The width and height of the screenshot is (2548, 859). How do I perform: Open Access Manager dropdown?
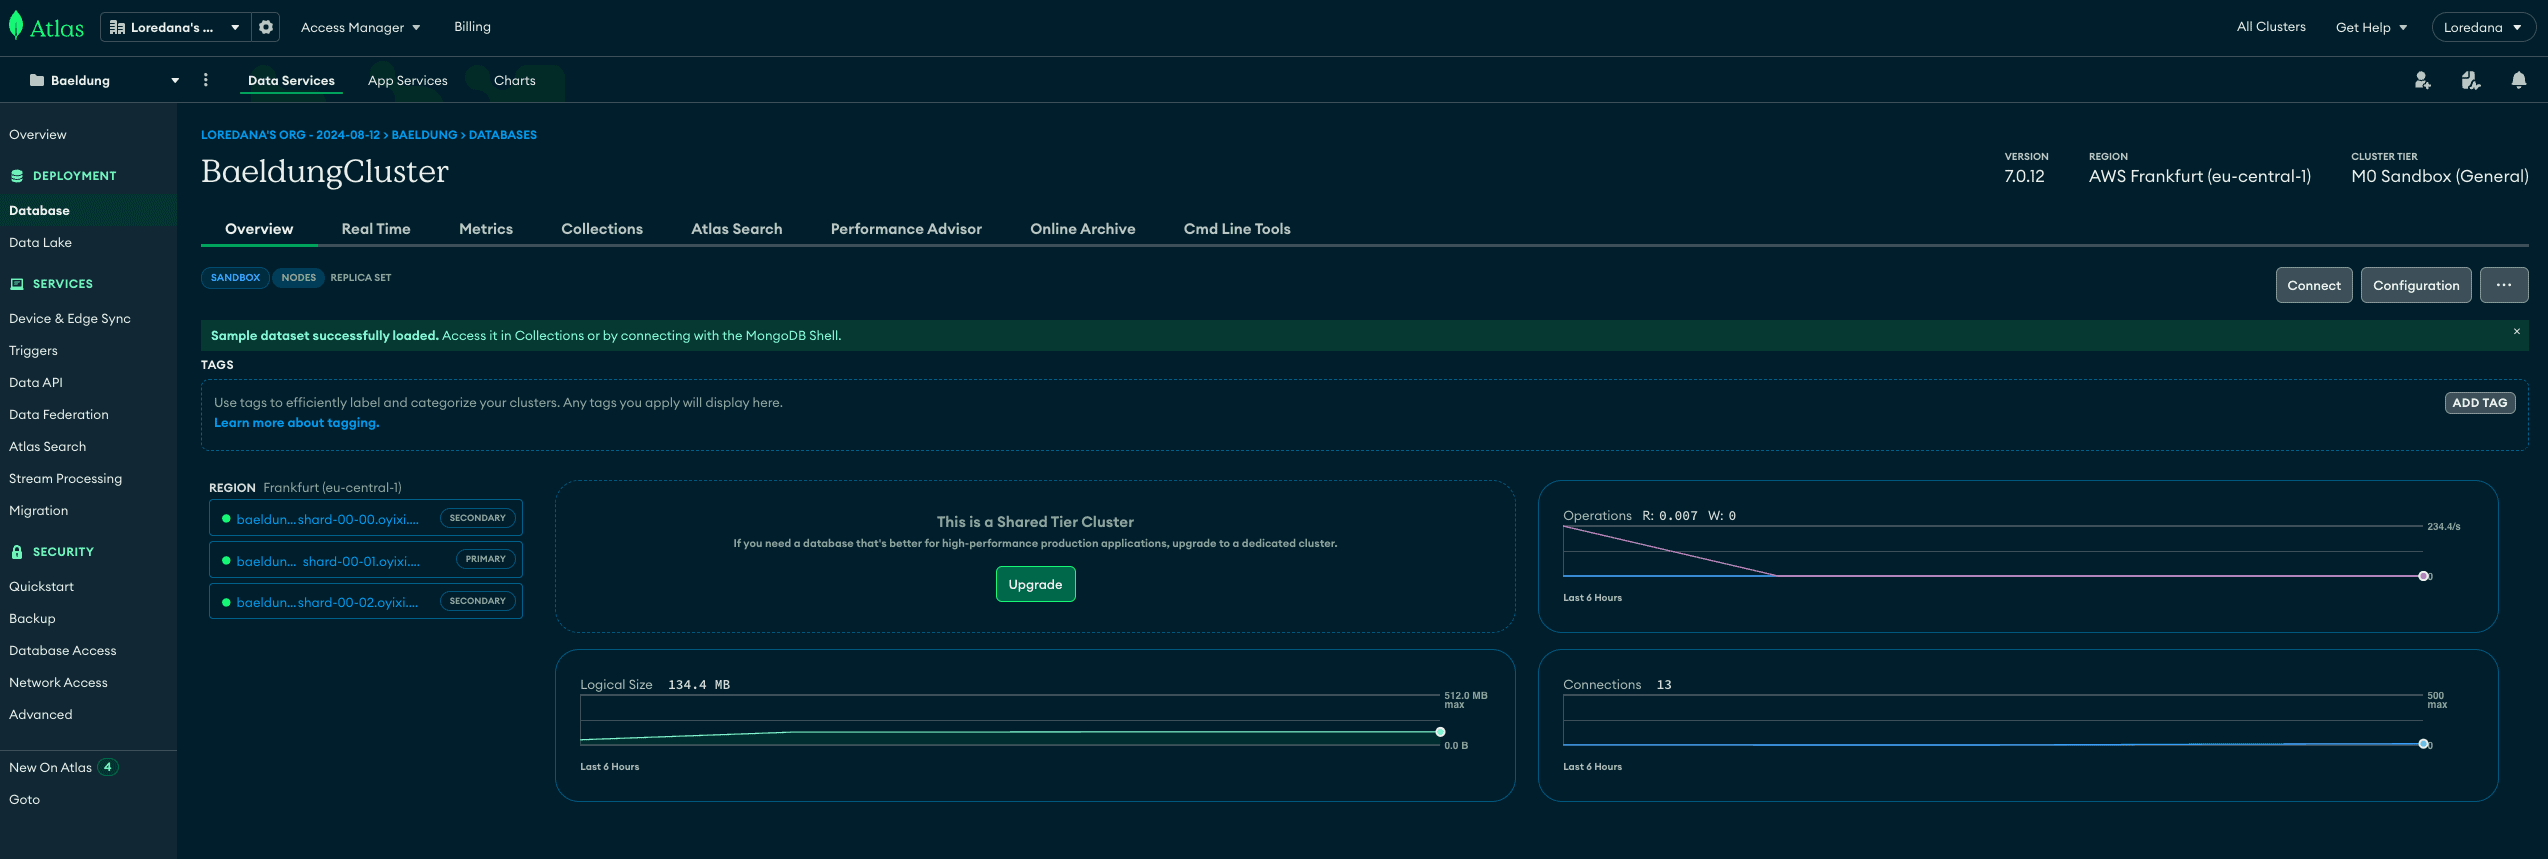(360, 27)
